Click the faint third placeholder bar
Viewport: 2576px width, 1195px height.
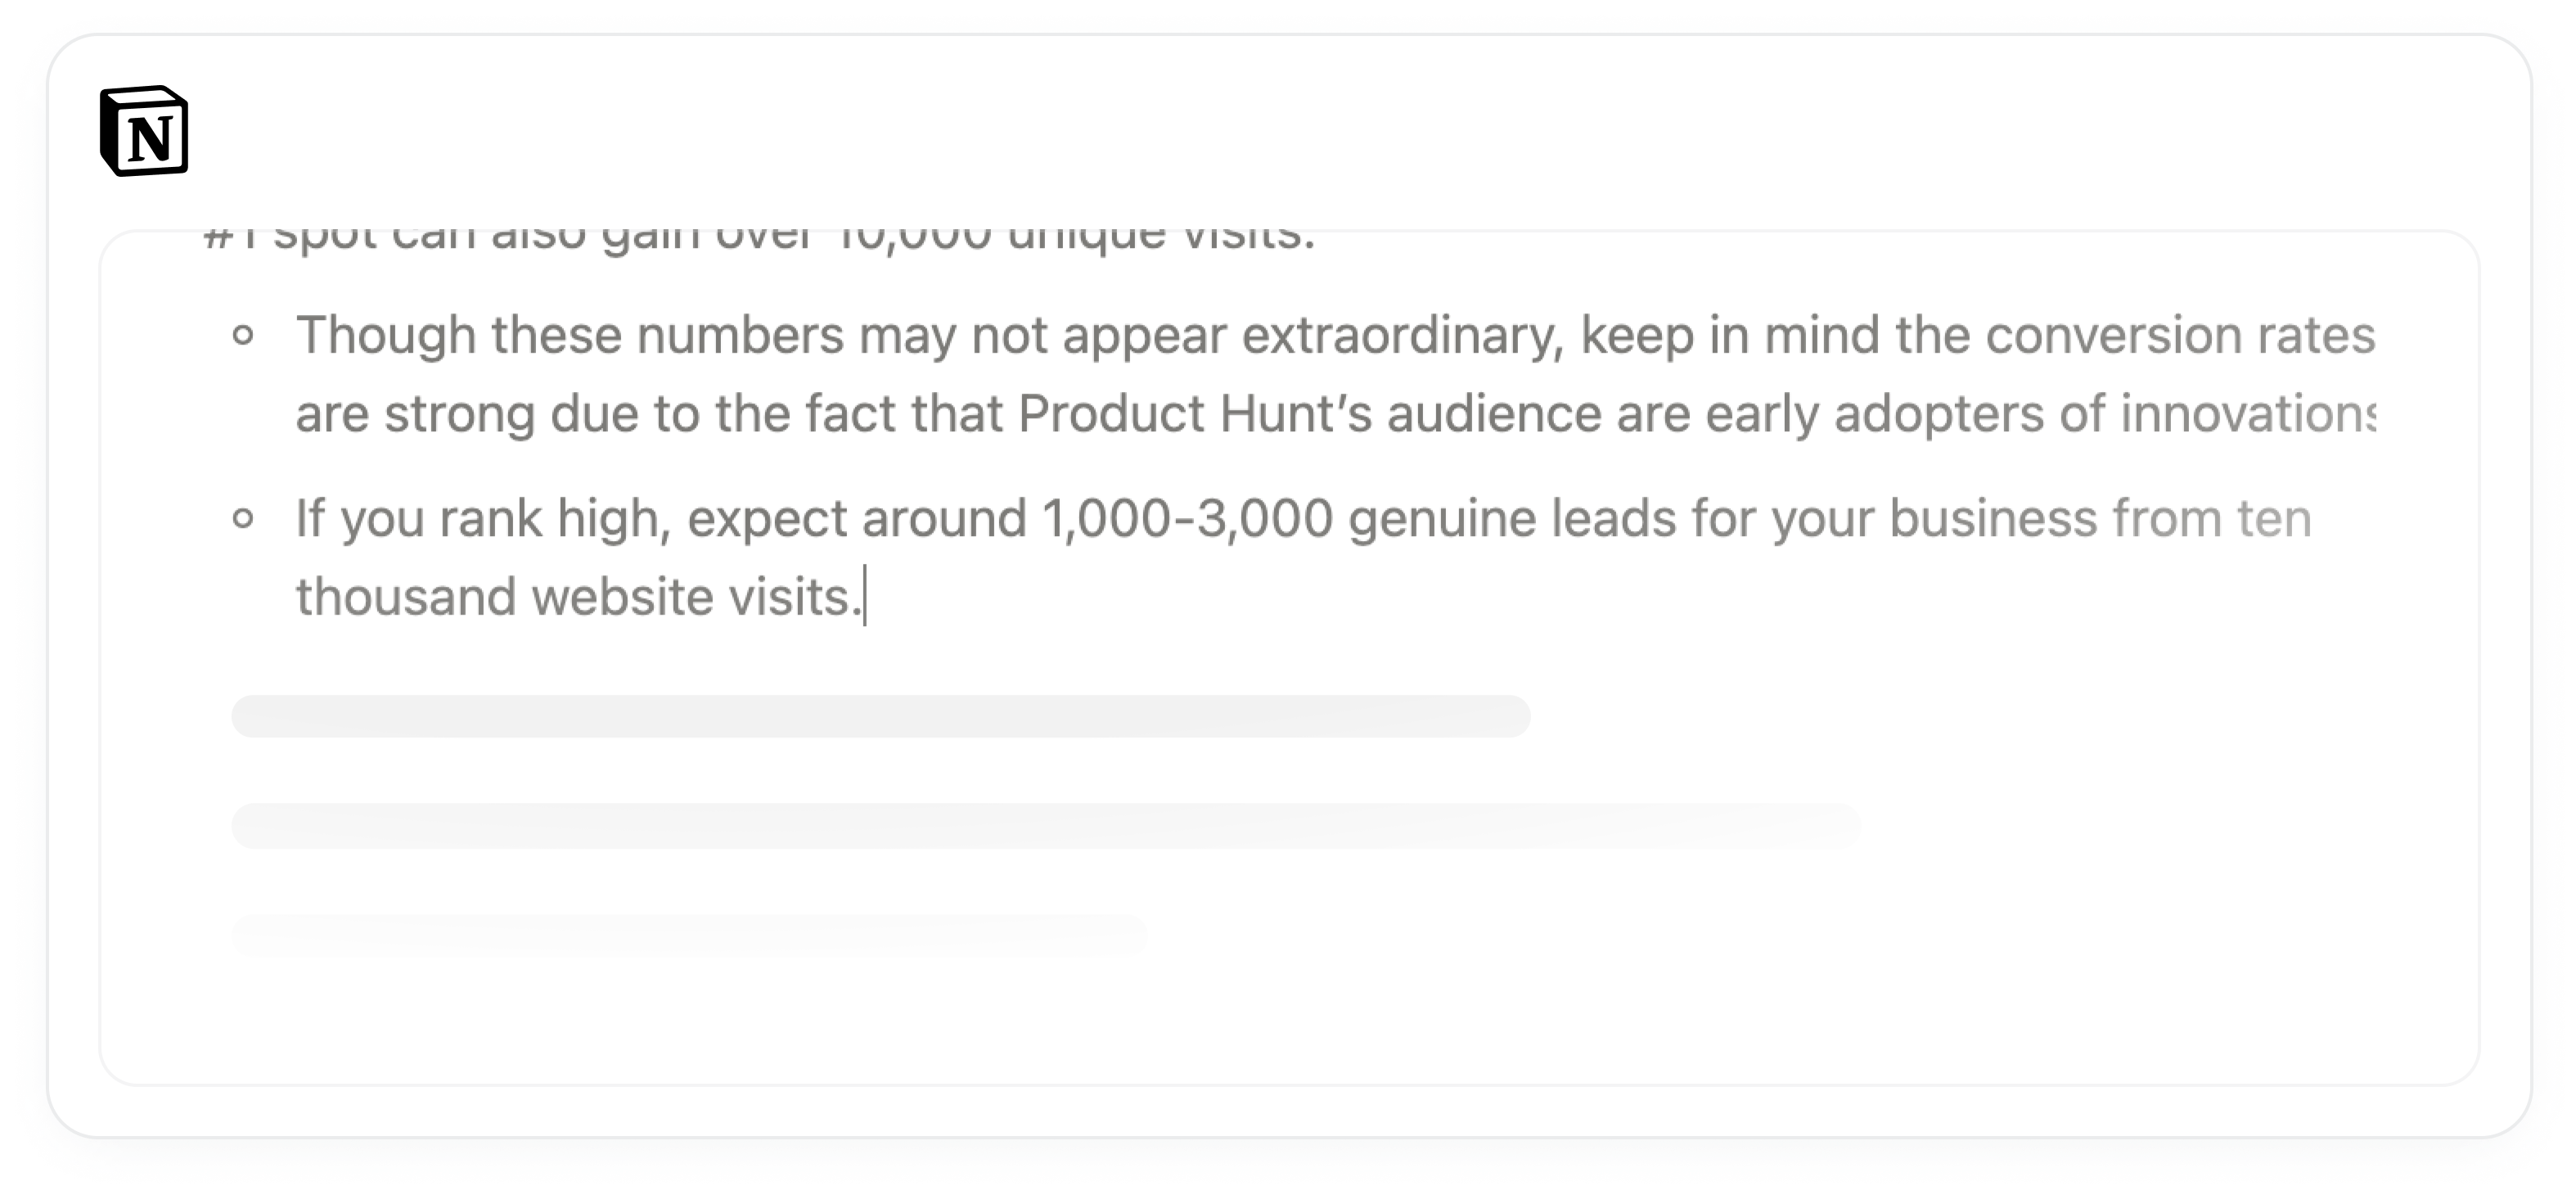[x=688, y=934]
